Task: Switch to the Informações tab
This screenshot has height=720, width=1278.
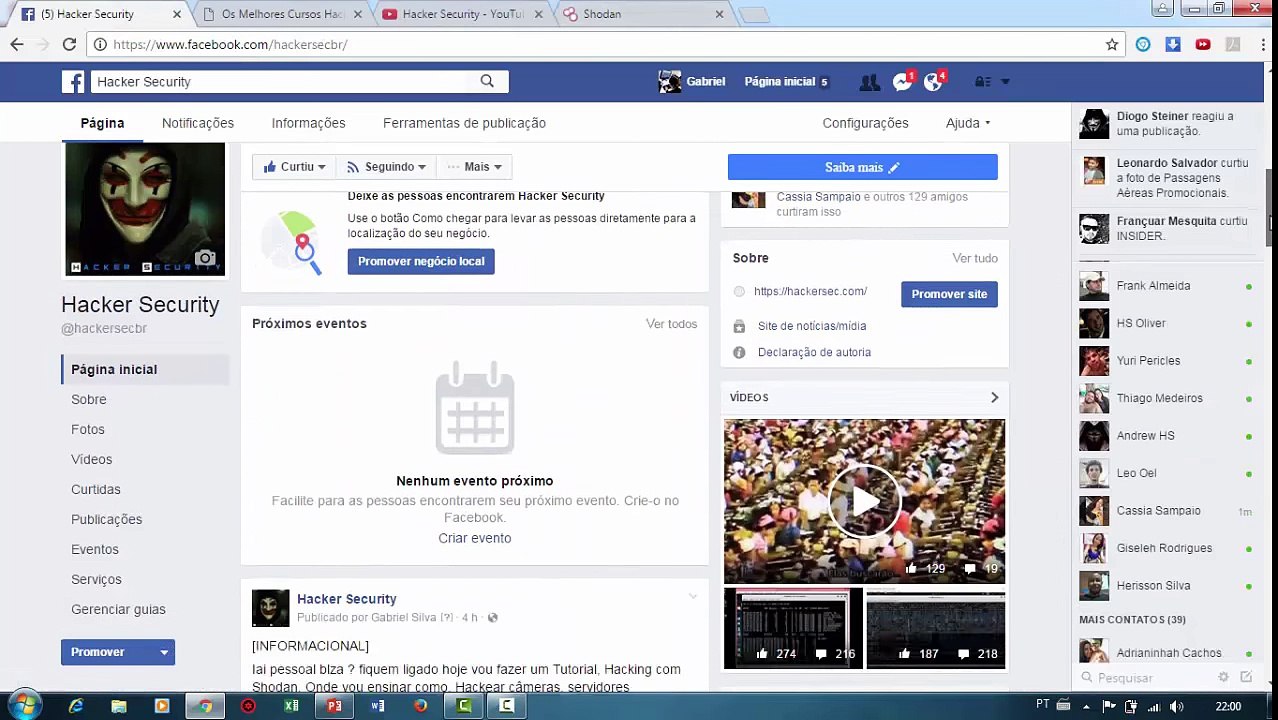Action: [x=308, y=123]
